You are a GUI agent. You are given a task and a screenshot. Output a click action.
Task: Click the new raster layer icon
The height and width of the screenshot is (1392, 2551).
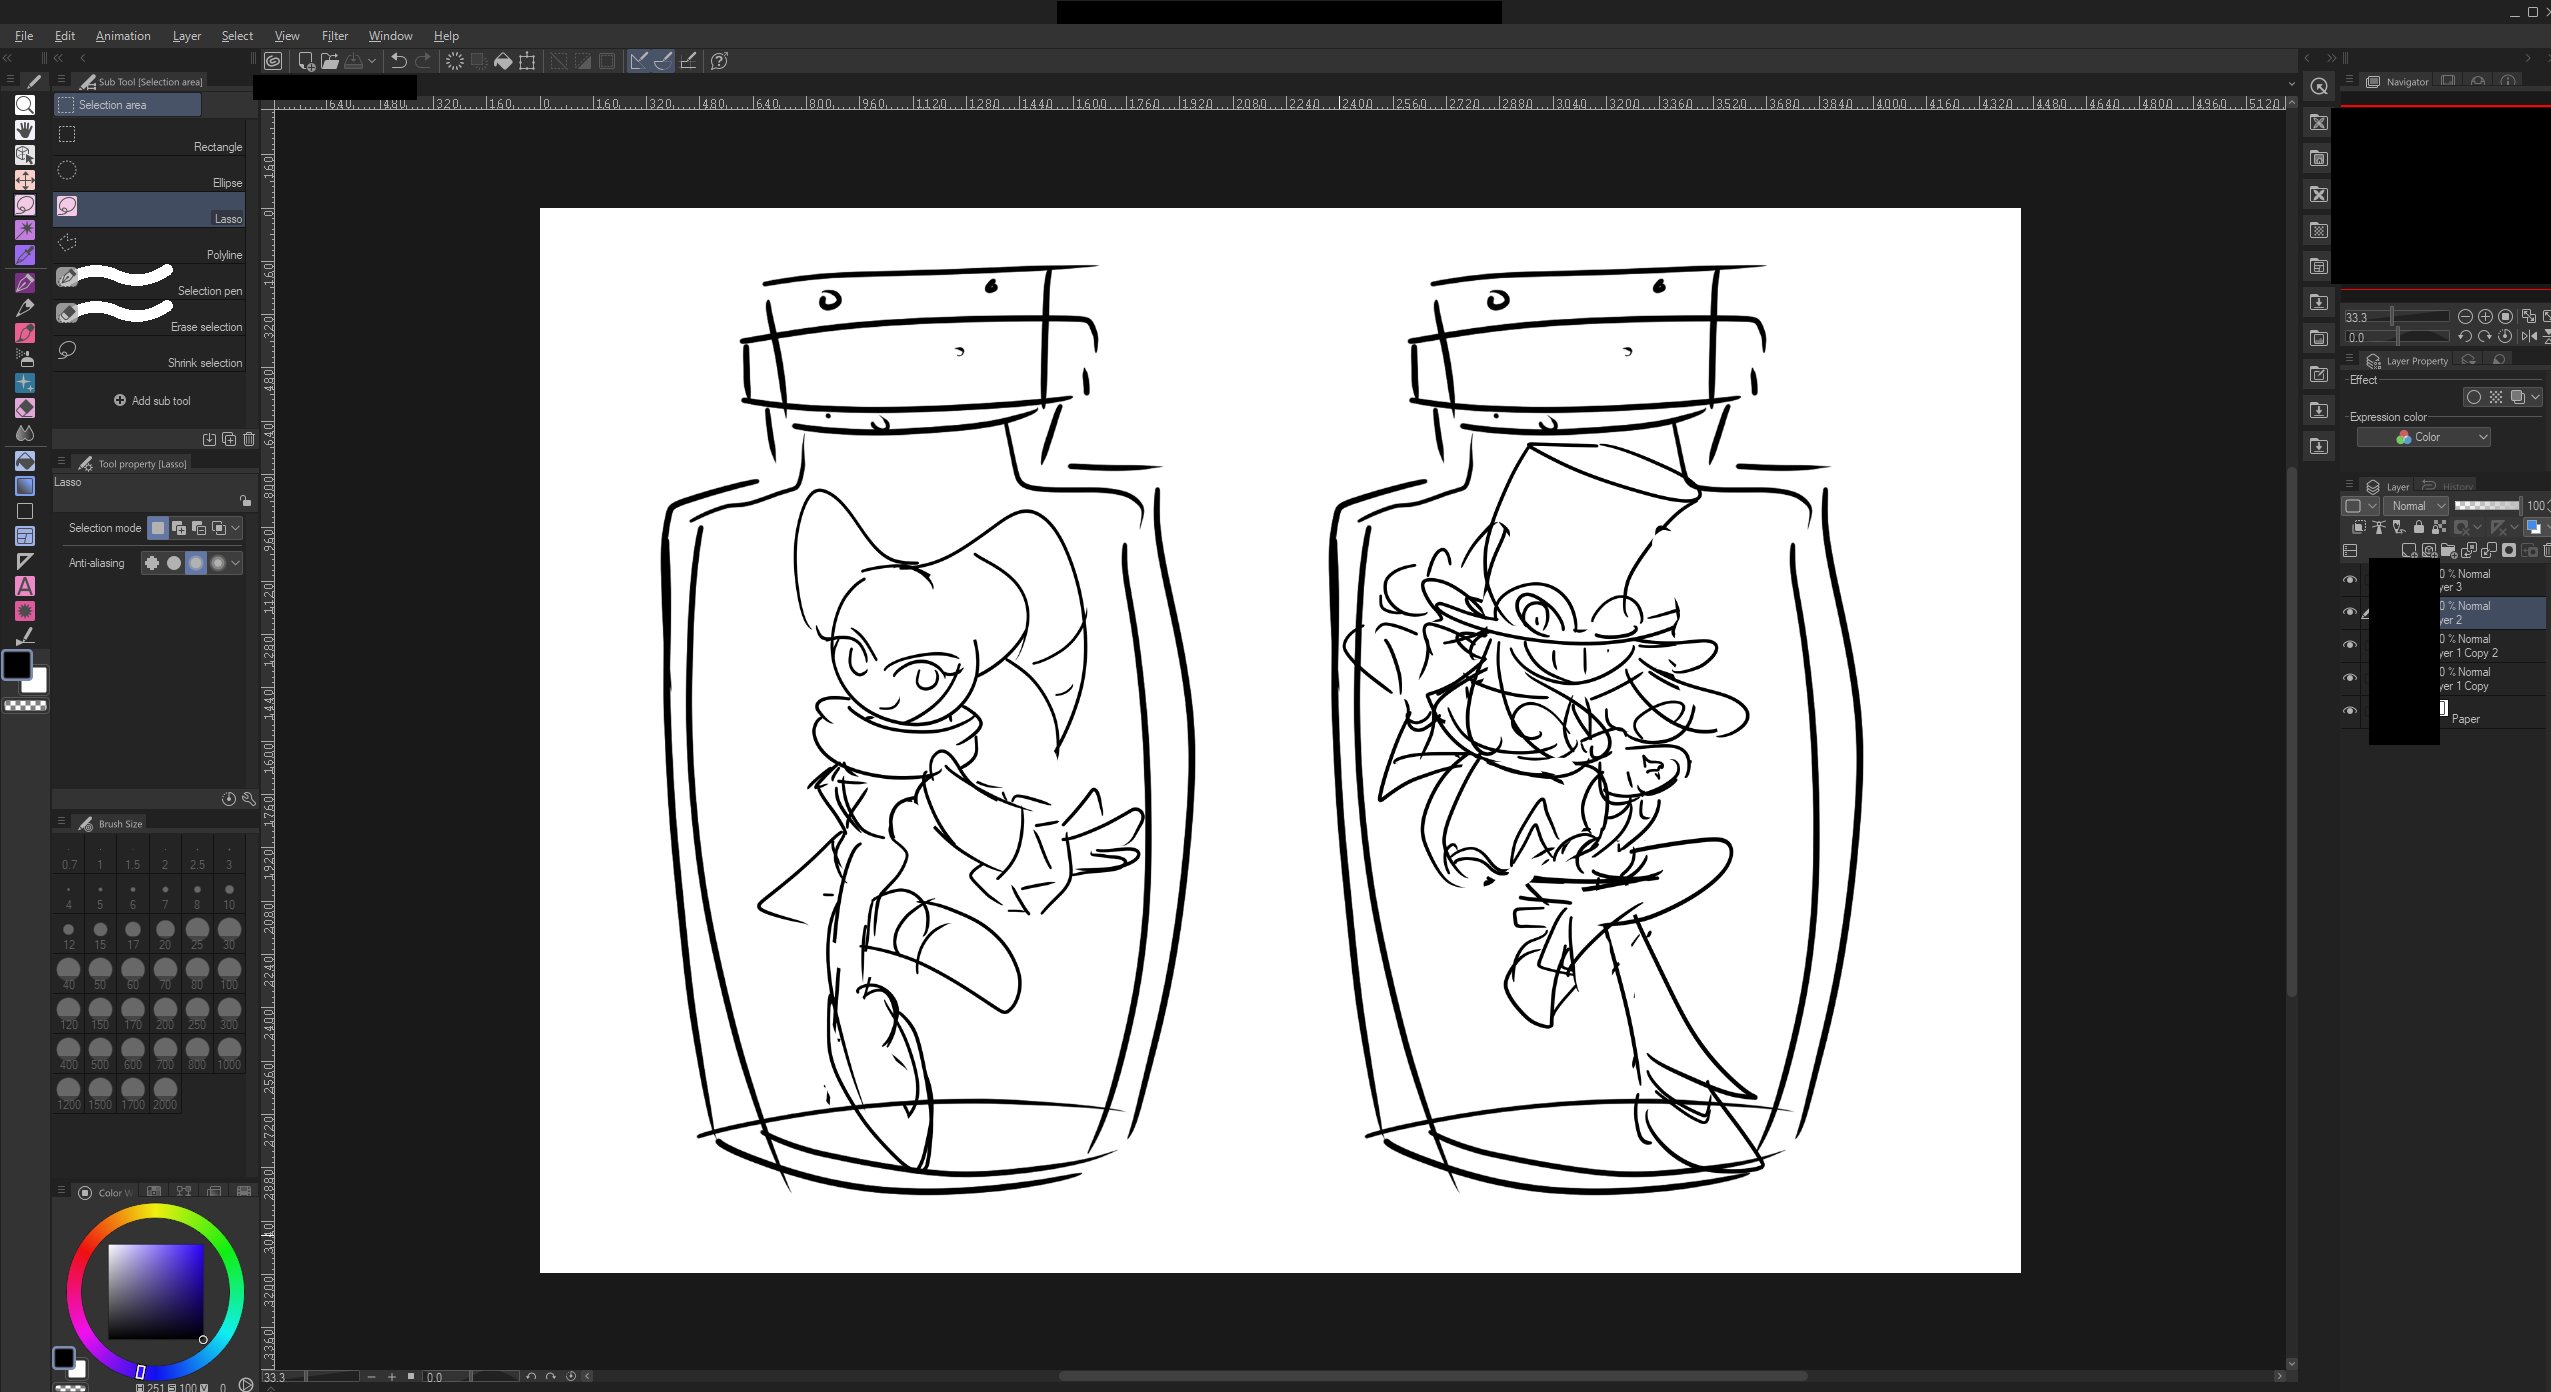tap(2409, 550)
